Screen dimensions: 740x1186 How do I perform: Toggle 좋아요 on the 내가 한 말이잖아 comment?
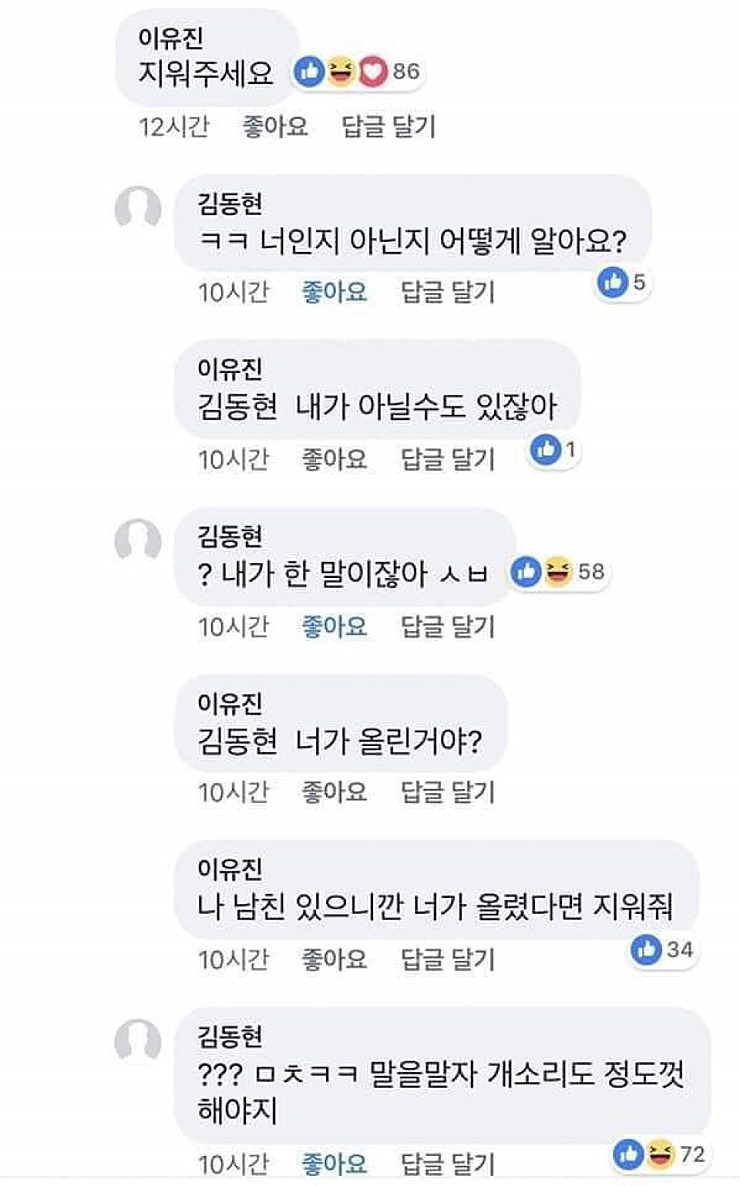tap(334, 626)
